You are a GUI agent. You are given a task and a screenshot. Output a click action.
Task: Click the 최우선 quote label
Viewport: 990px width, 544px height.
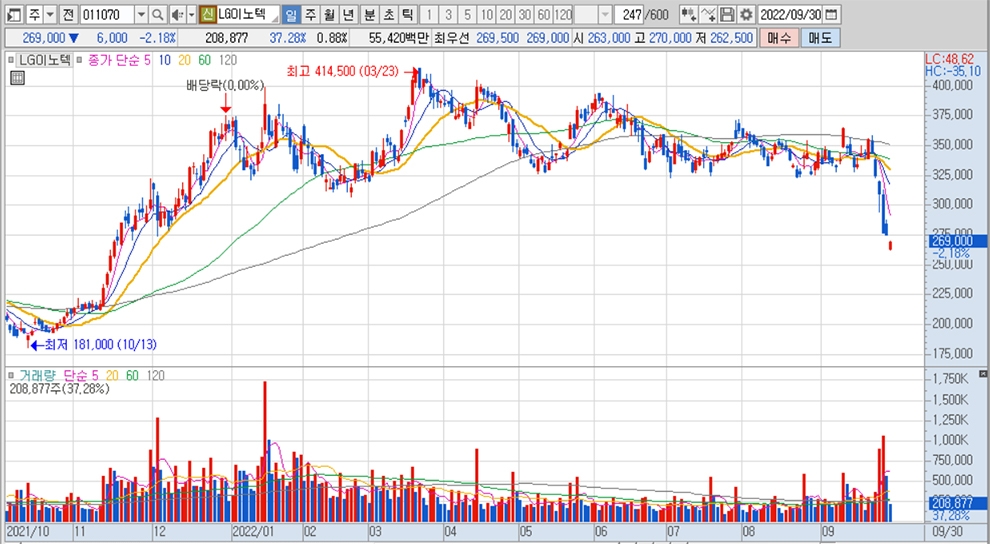coord(451,38)
